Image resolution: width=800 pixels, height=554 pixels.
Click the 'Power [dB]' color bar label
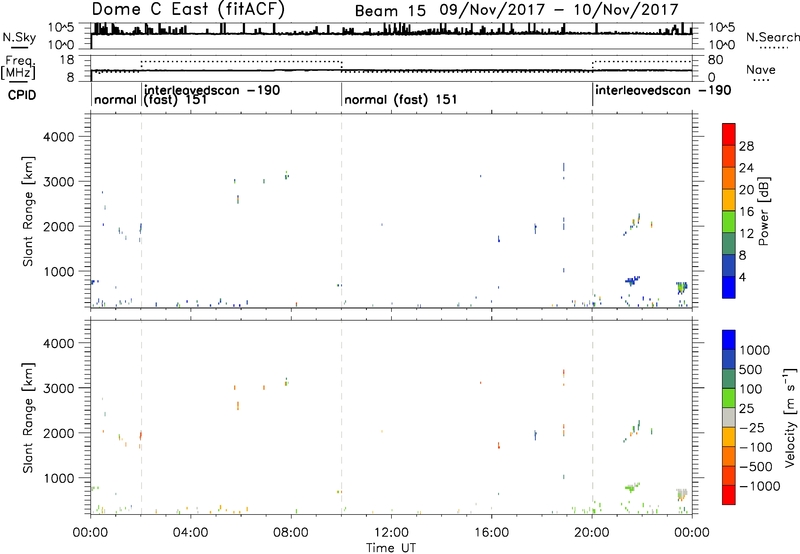[x=763, y=211]
